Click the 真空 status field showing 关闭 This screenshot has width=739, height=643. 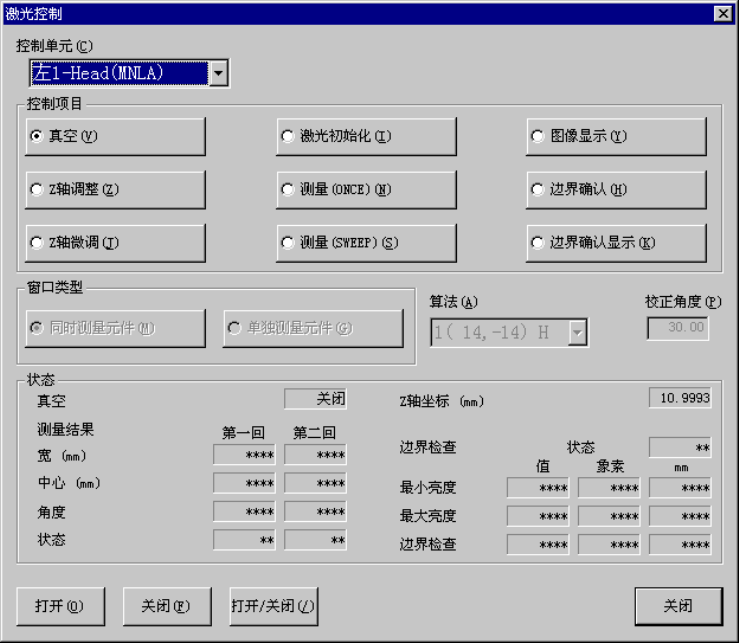tap(315, 399)
